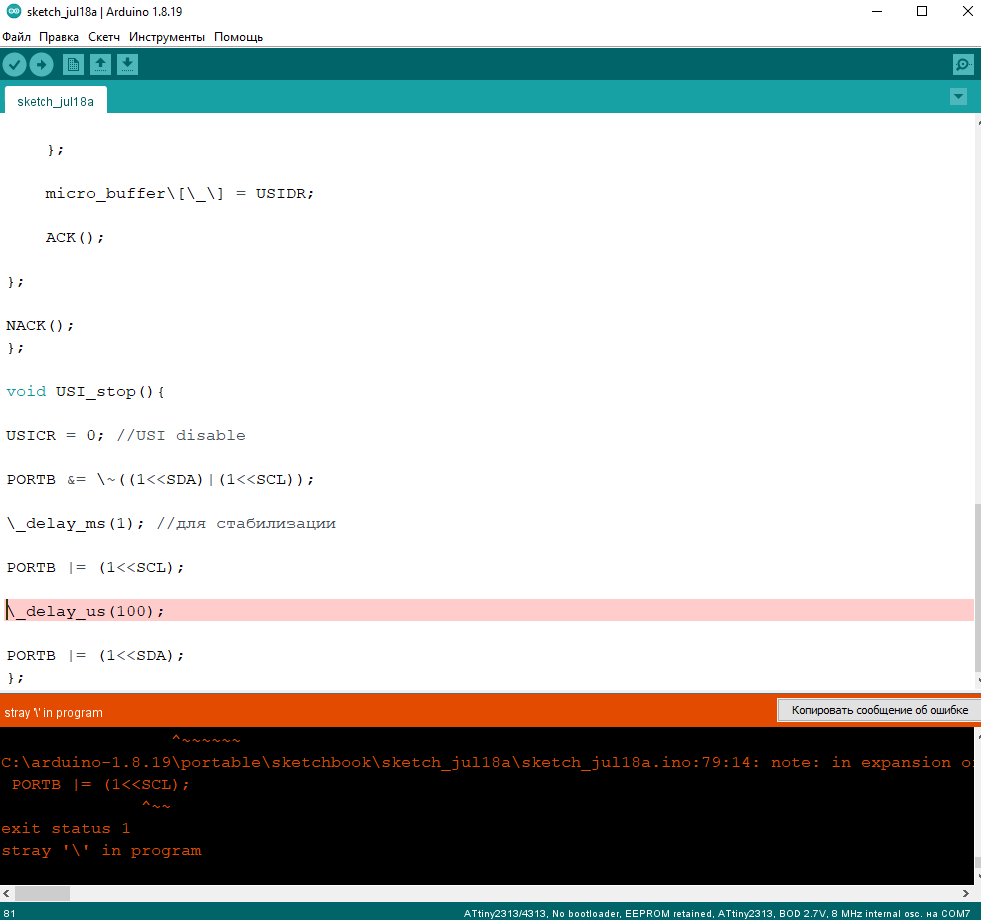Click stray '\' in program console message
This screenshot has height=920, width=981.
[101, 851]
